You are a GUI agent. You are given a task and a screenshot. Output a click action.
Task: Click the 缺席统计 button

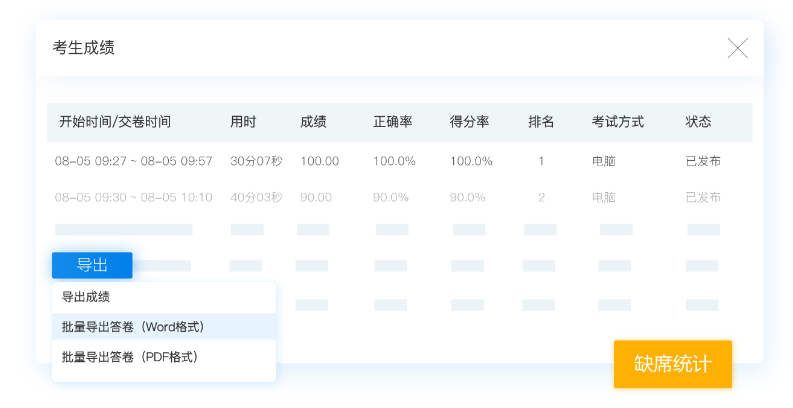(x=672, y=364)
